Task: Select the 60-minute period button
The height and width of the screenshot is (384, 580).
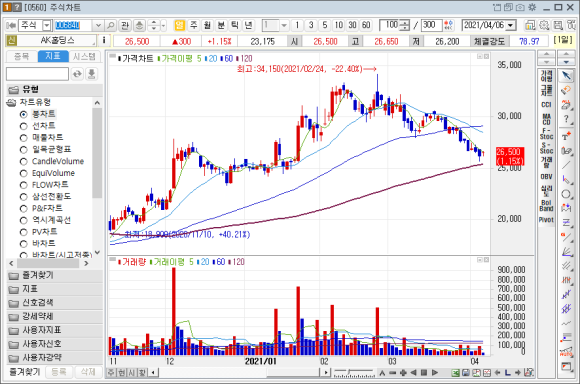Action: (366, 25)
